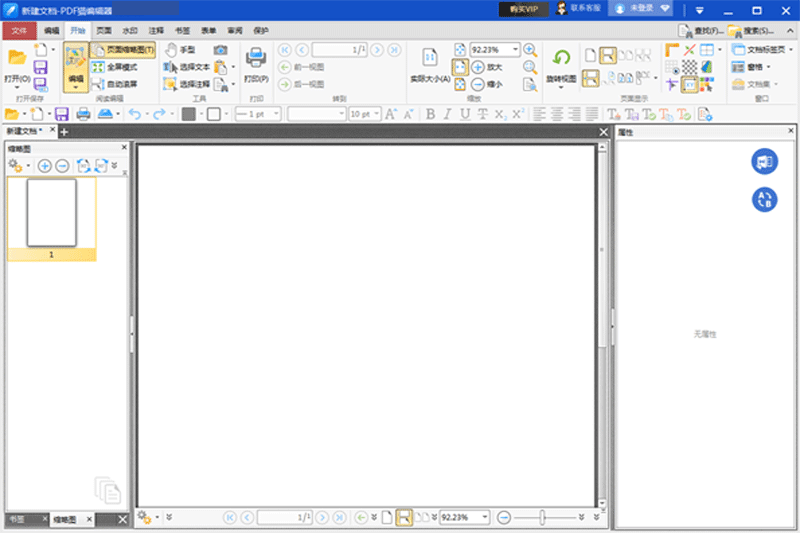Click the Zoom In (放大) plus icon
Viewport: 800px width, 533px height.
[478, 67]
